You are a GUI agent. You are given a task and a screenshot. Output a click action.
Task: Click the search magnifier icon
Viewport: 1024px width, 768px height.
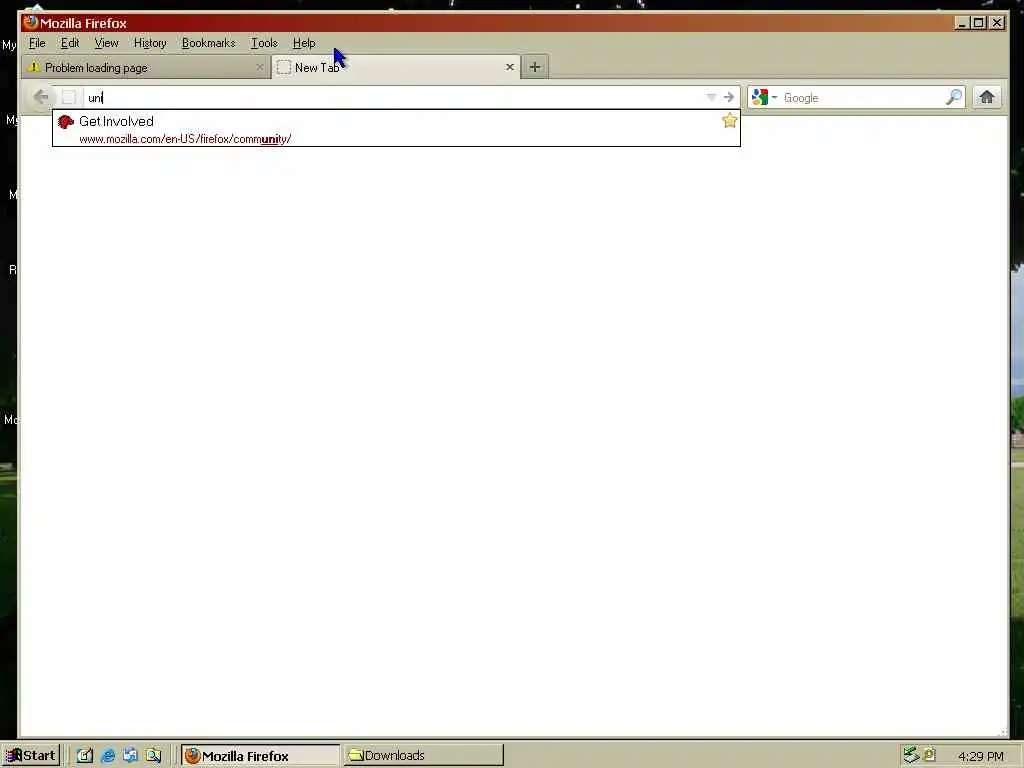pyautogui.click(x=953, y=97)
